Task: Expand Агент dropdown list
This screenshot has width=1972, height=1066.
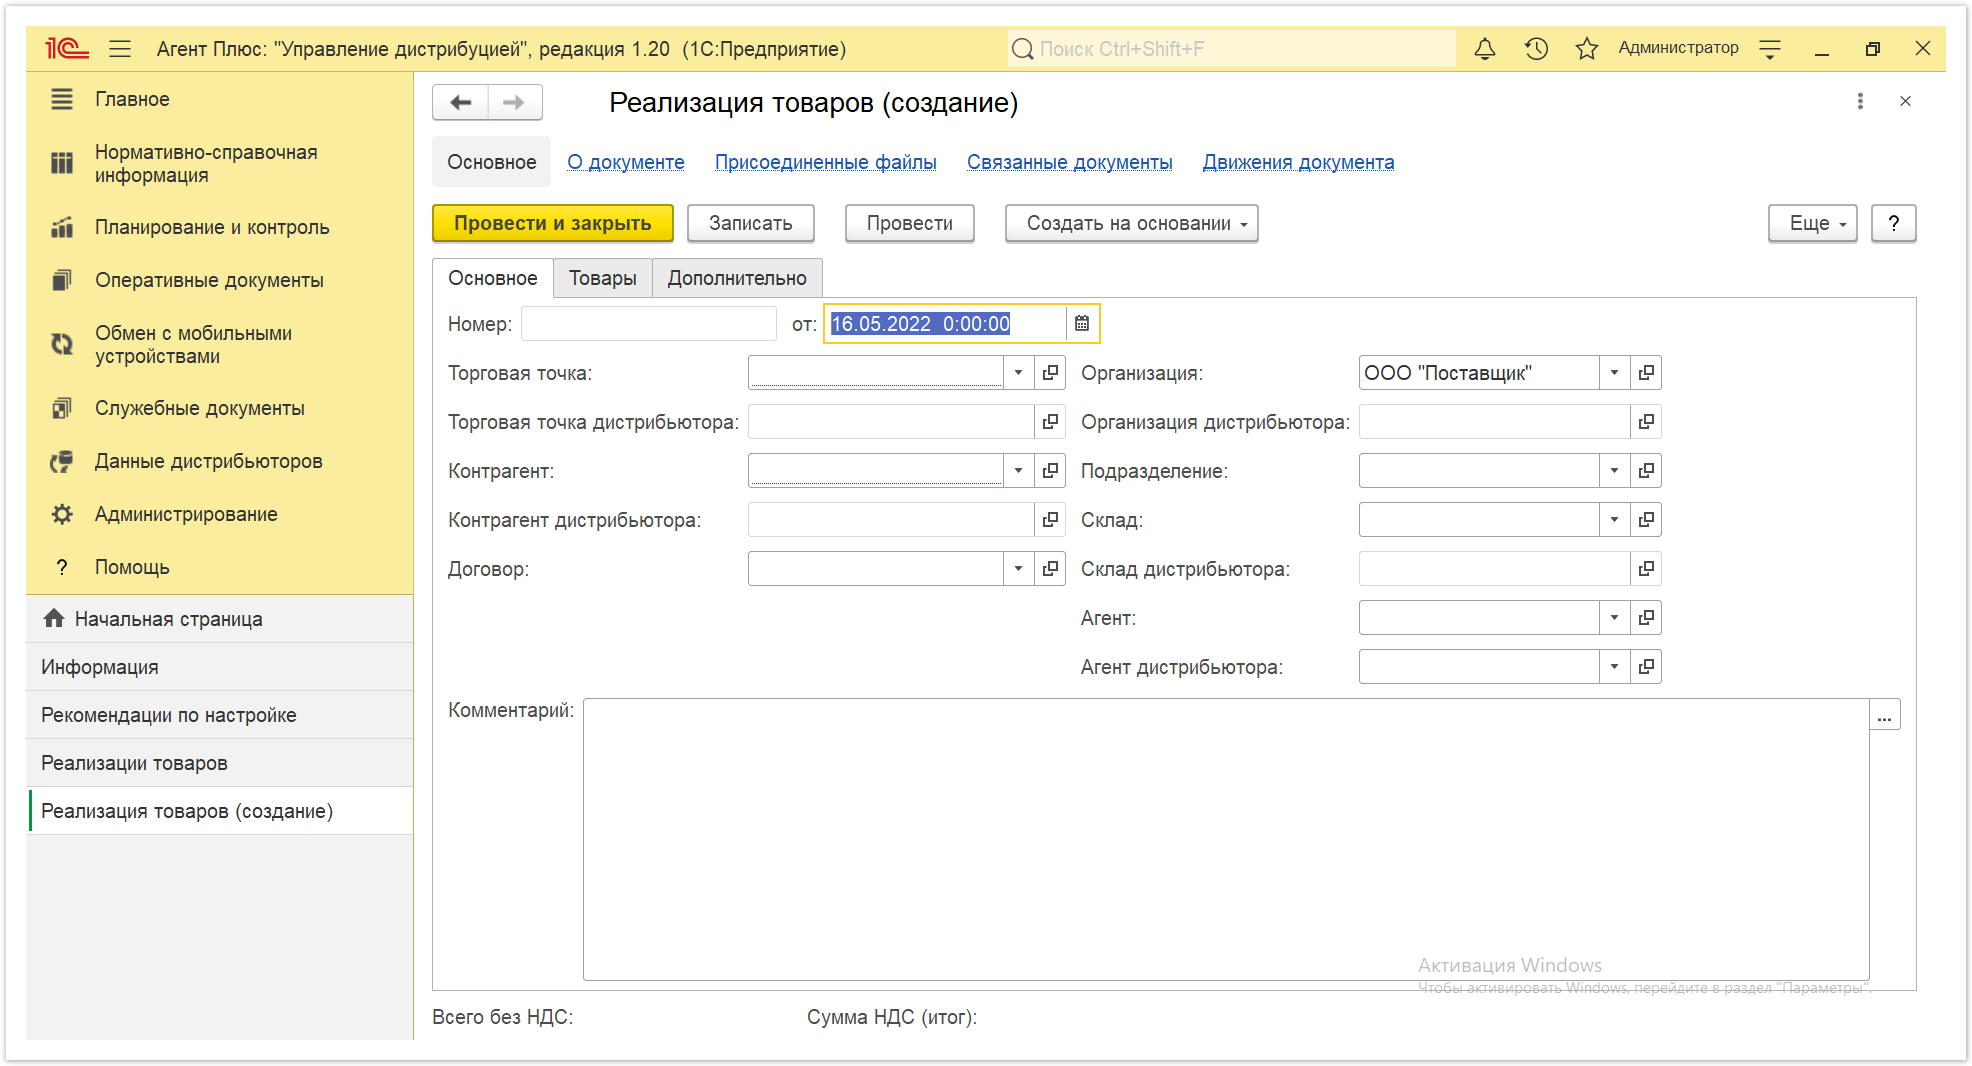Action: 1614,618
